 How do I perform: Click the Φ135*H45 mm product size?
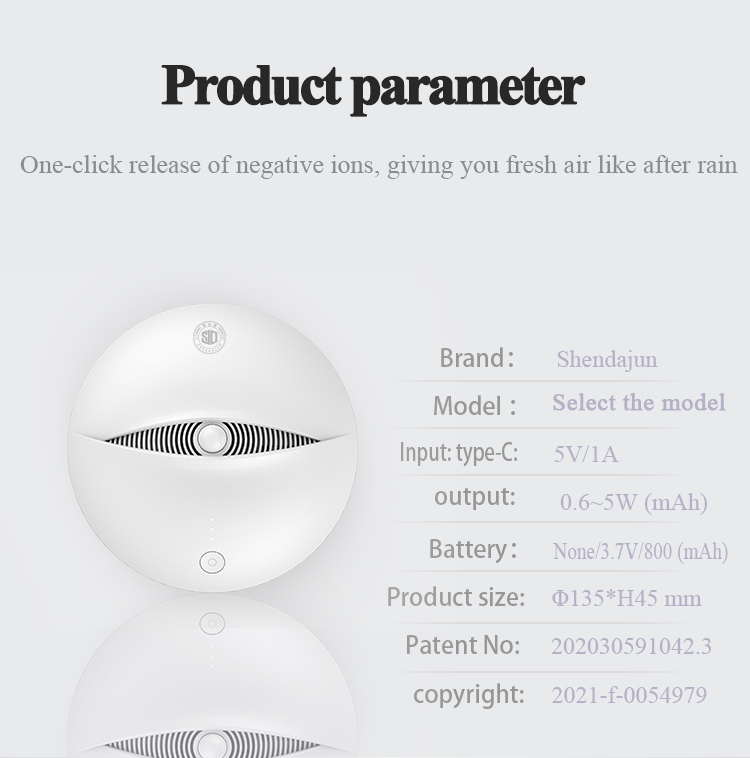pos(626,598)
